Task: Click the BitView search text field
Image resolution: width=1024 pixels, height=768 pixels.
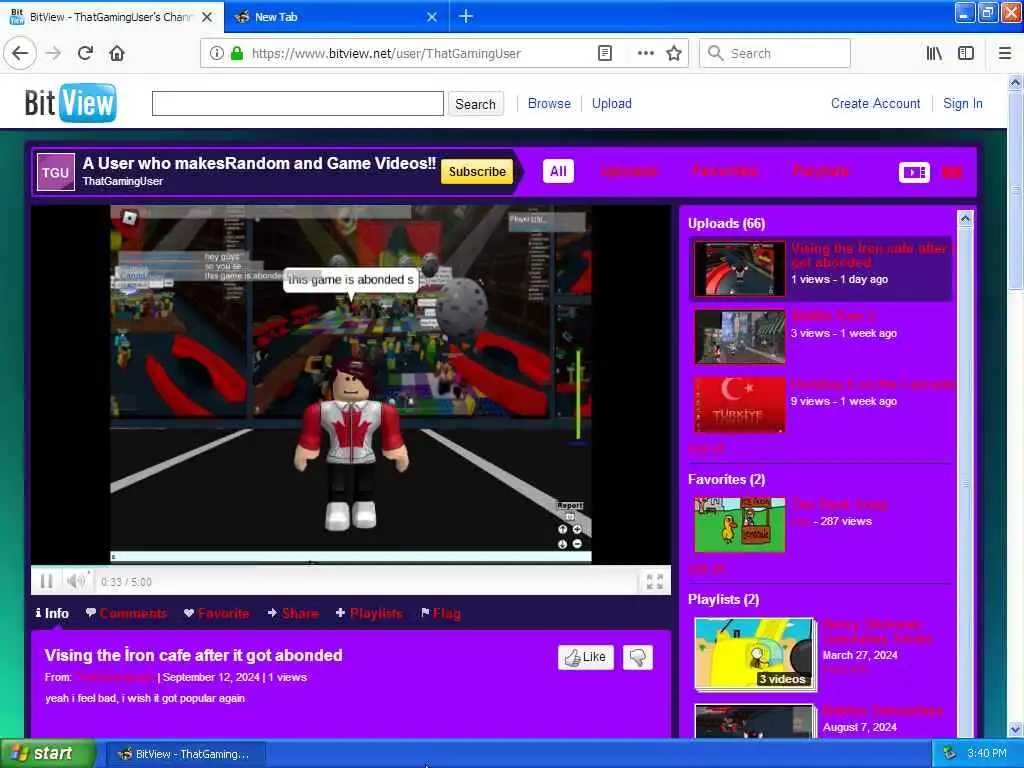Action: (298, 103)
